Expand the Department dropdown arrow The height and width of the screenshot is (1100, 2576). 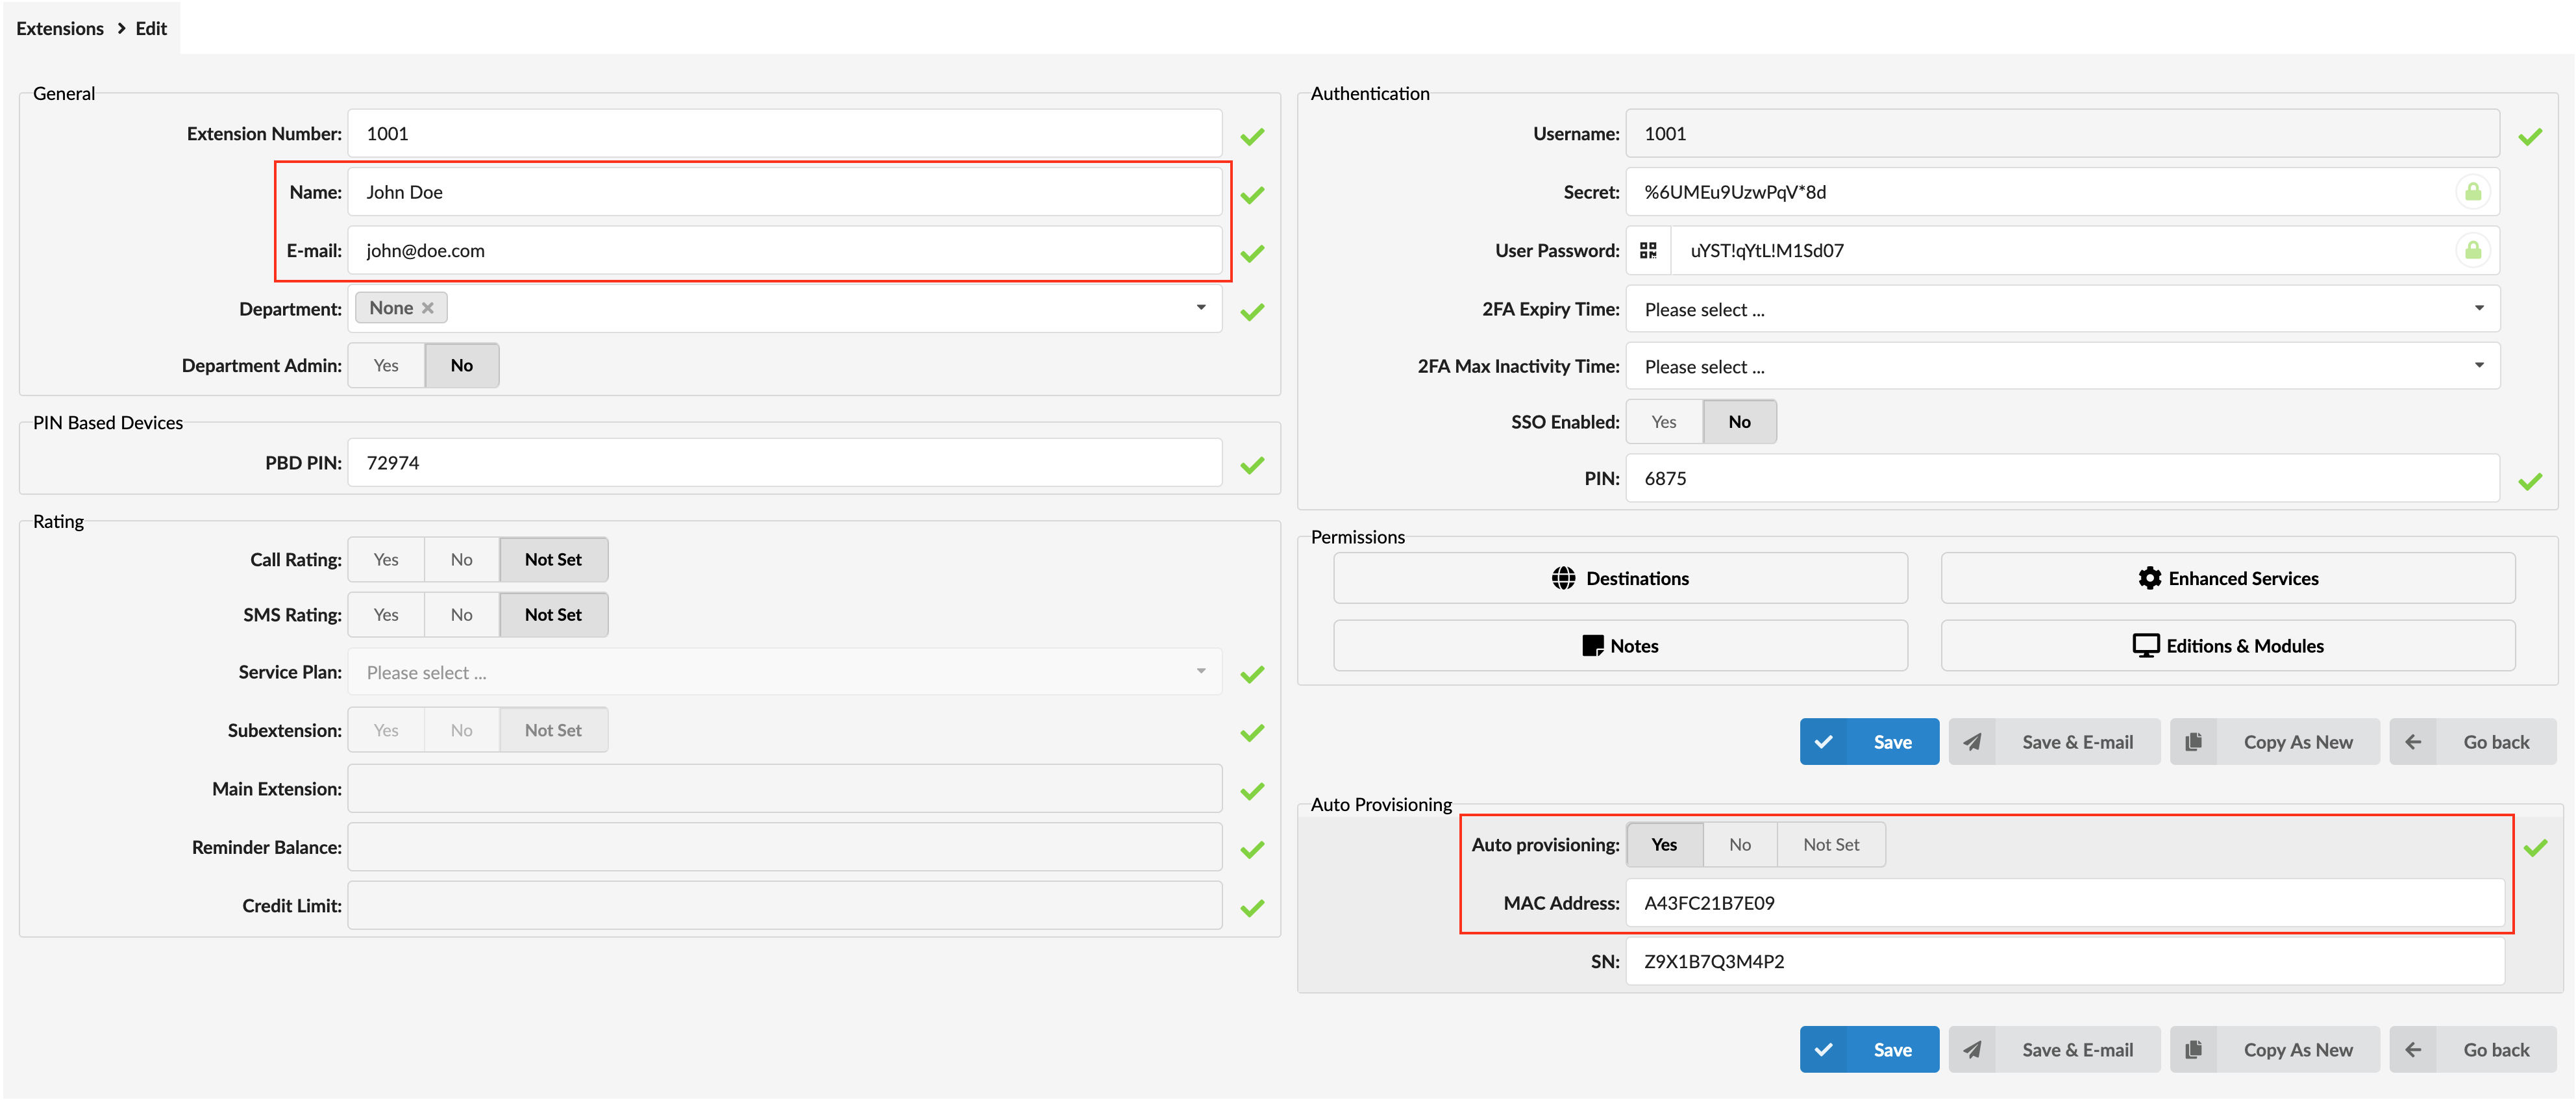pos(1200,308)
